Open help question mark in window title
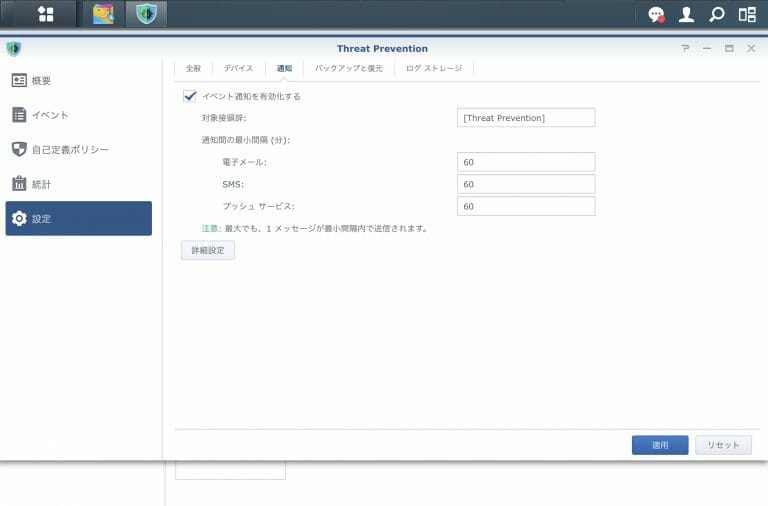768x506 pixels. 685,48
